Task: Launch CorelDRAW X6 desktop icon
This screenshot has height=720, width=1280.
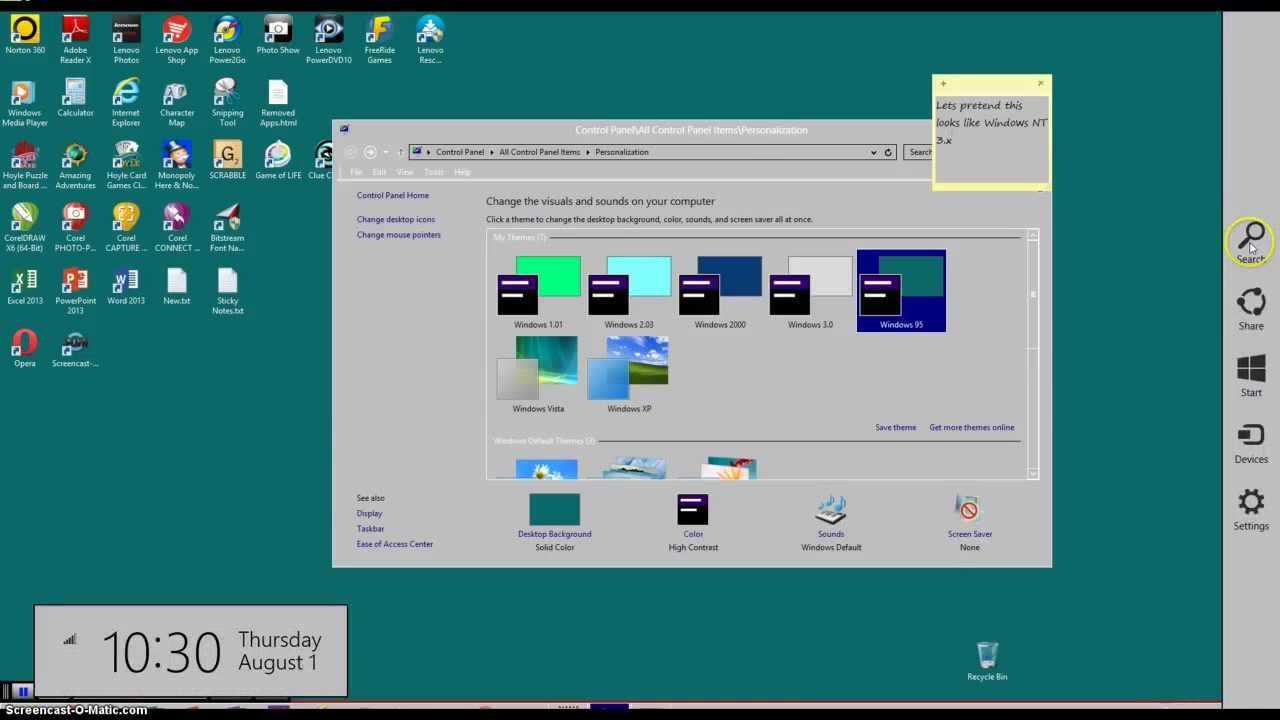Action: click(x=25, y=228)
